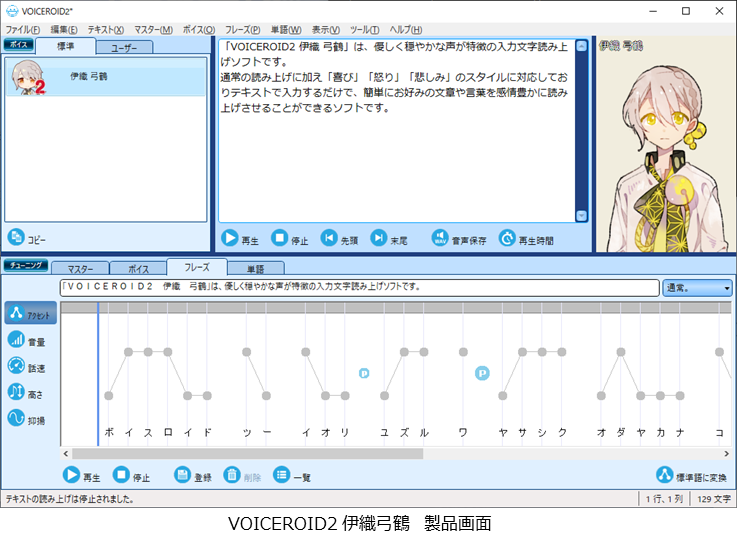Open the 単語 menu

[x=286, y=30]
